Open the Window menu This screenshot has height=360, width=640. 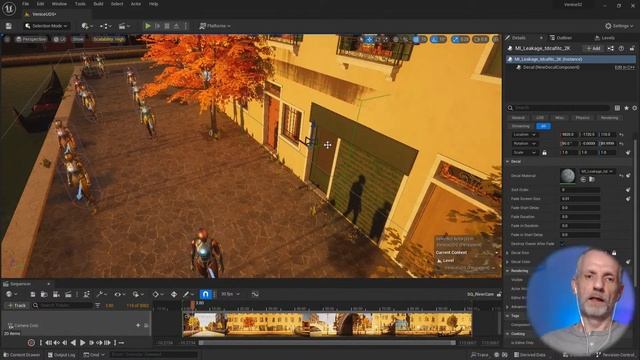pos(59,4)
